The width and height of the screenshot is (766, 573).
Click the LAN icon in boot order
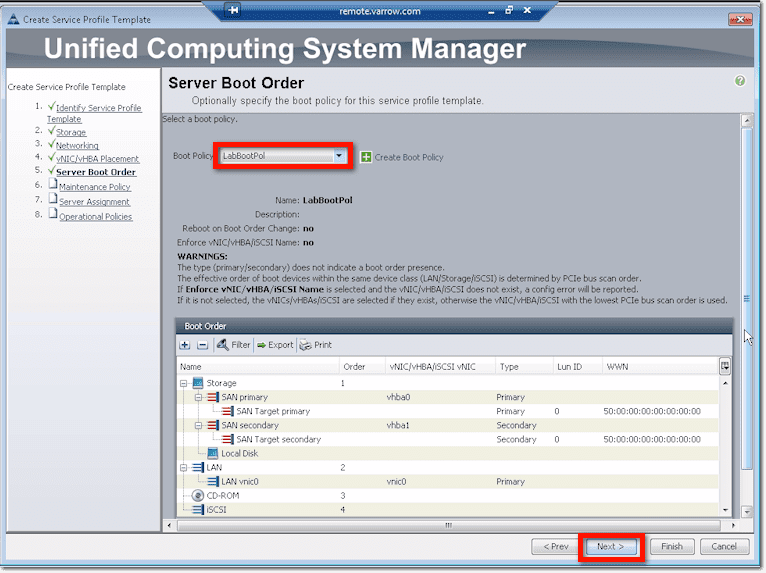198,467
